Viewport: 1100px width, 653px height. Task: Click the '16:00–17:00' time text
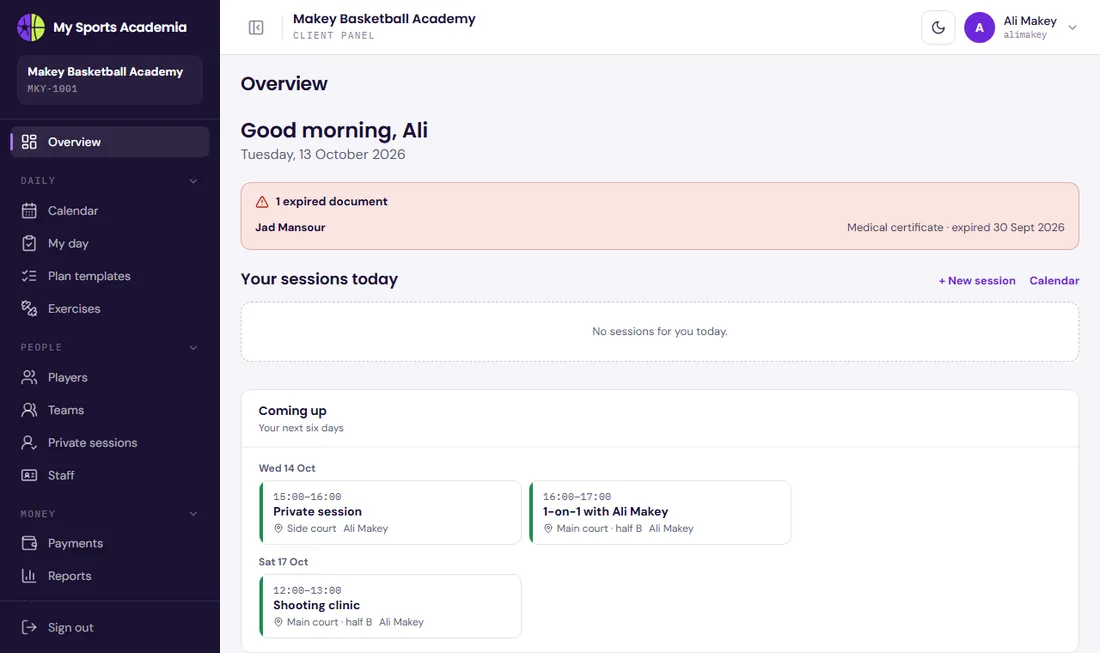577,497
